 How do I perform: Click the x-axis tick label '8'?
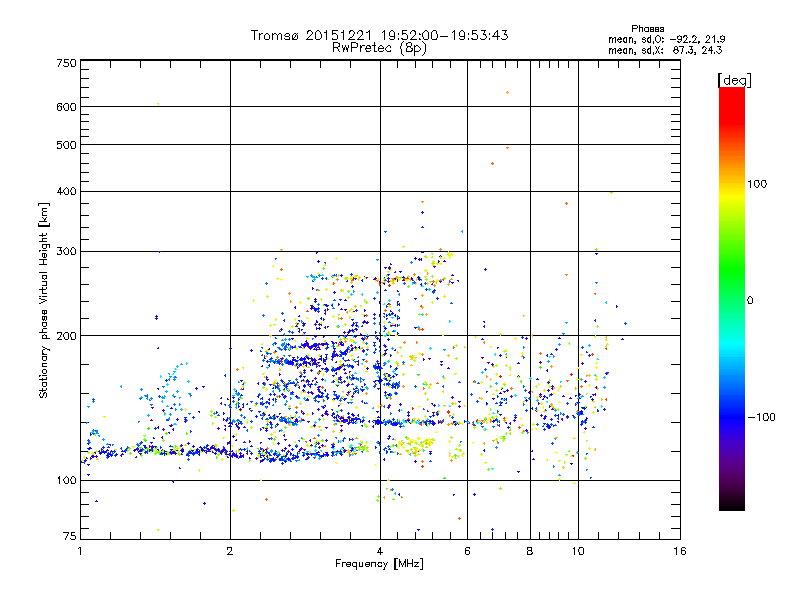click(x=530, y=551)
